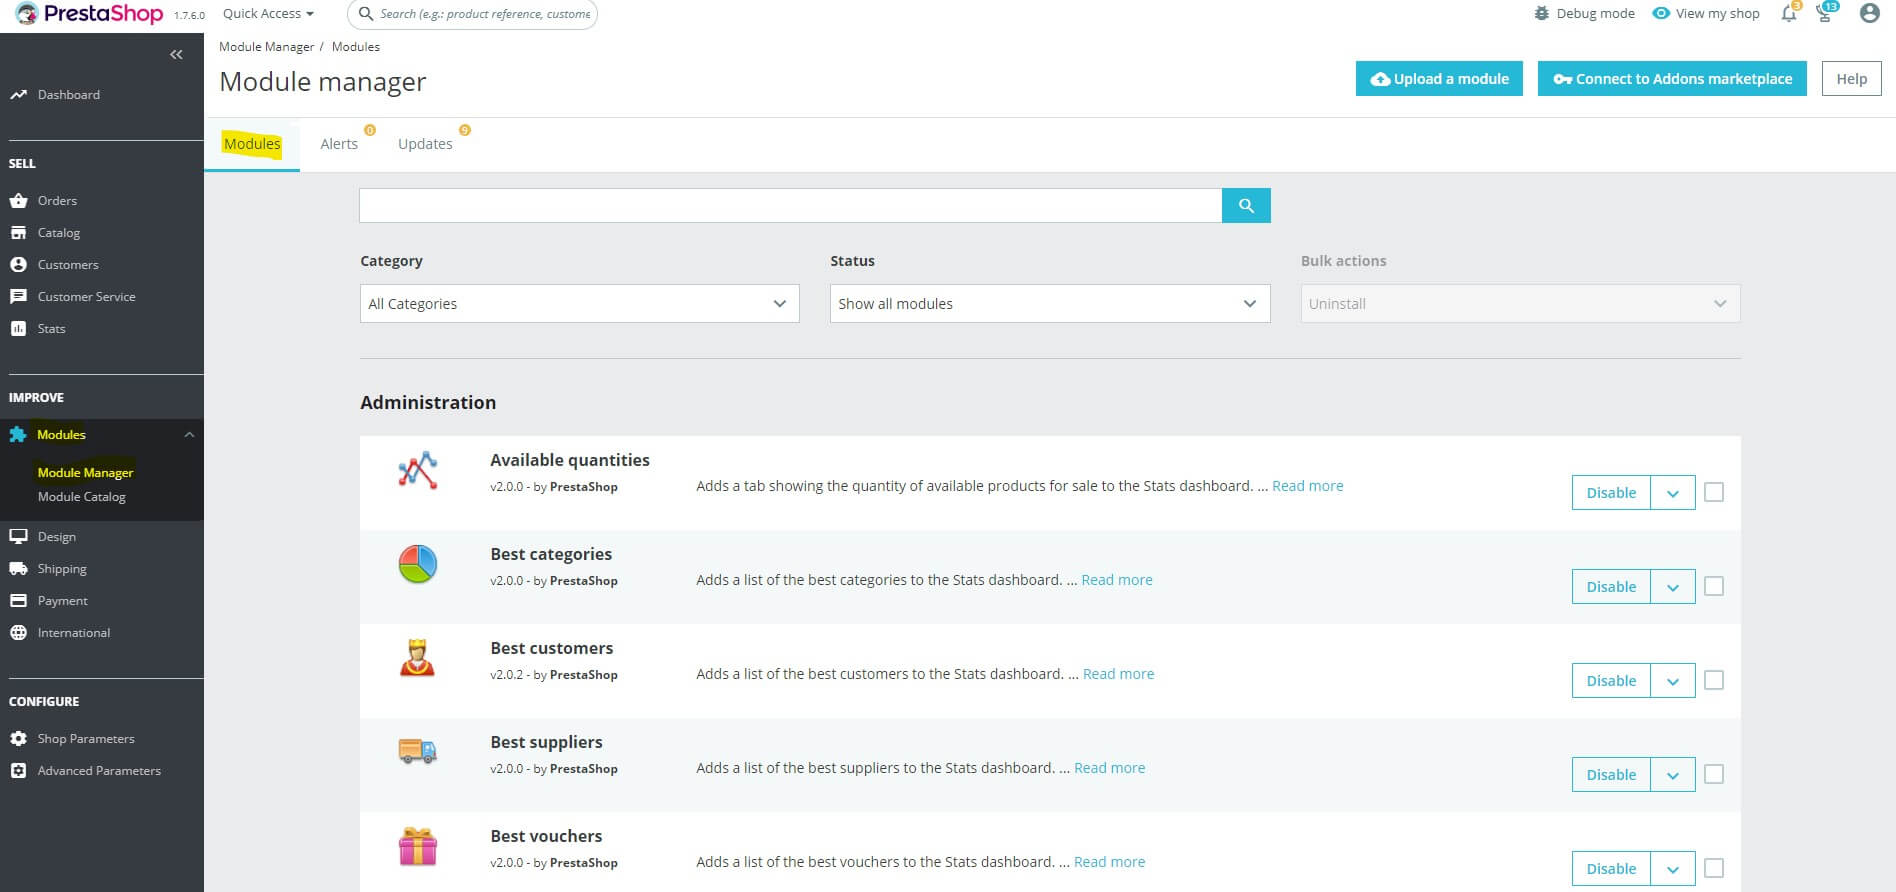1896x892 pixels.
Task: Open the Quick Access dropdown
Action: [268, 14]
